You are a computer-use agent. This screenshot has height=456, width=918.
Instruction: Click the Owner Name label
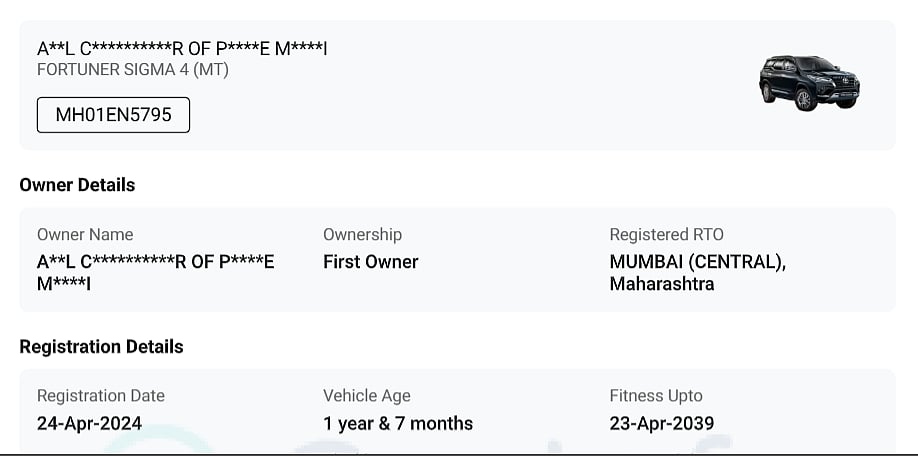[x=85, y=235]
